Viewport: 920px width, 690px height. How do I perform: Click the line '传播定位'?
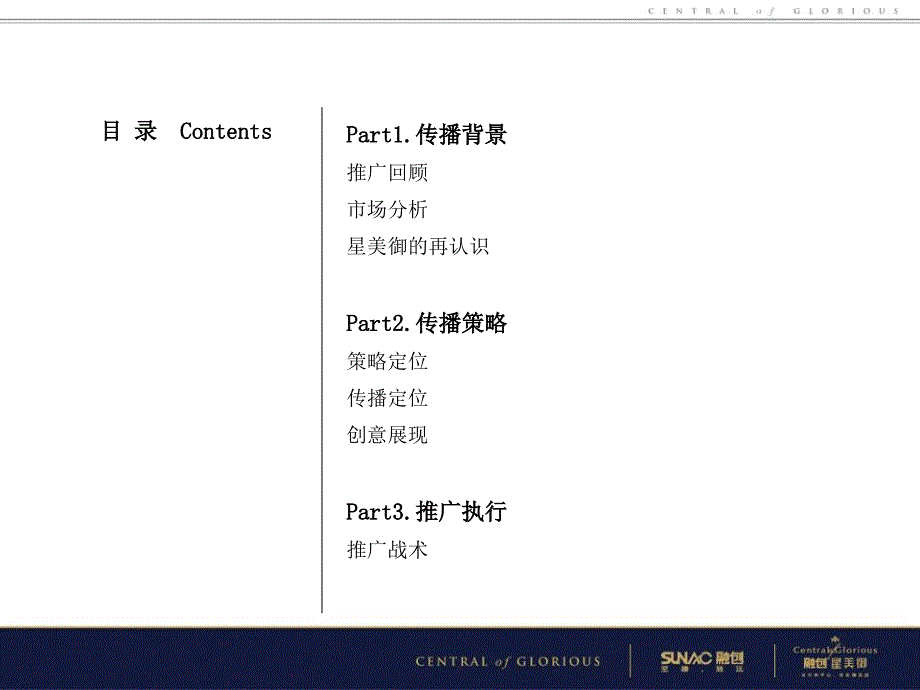click(x=387, y=398)
